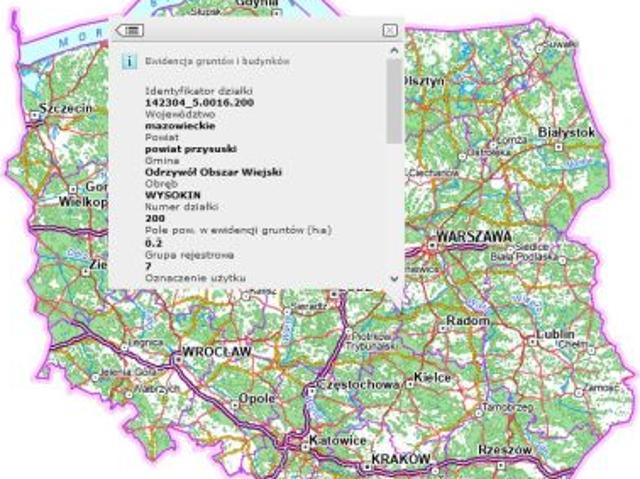Screen dimensions: 640x479
Task: Click the Szczecin label on the map
Action: point(66,108)
